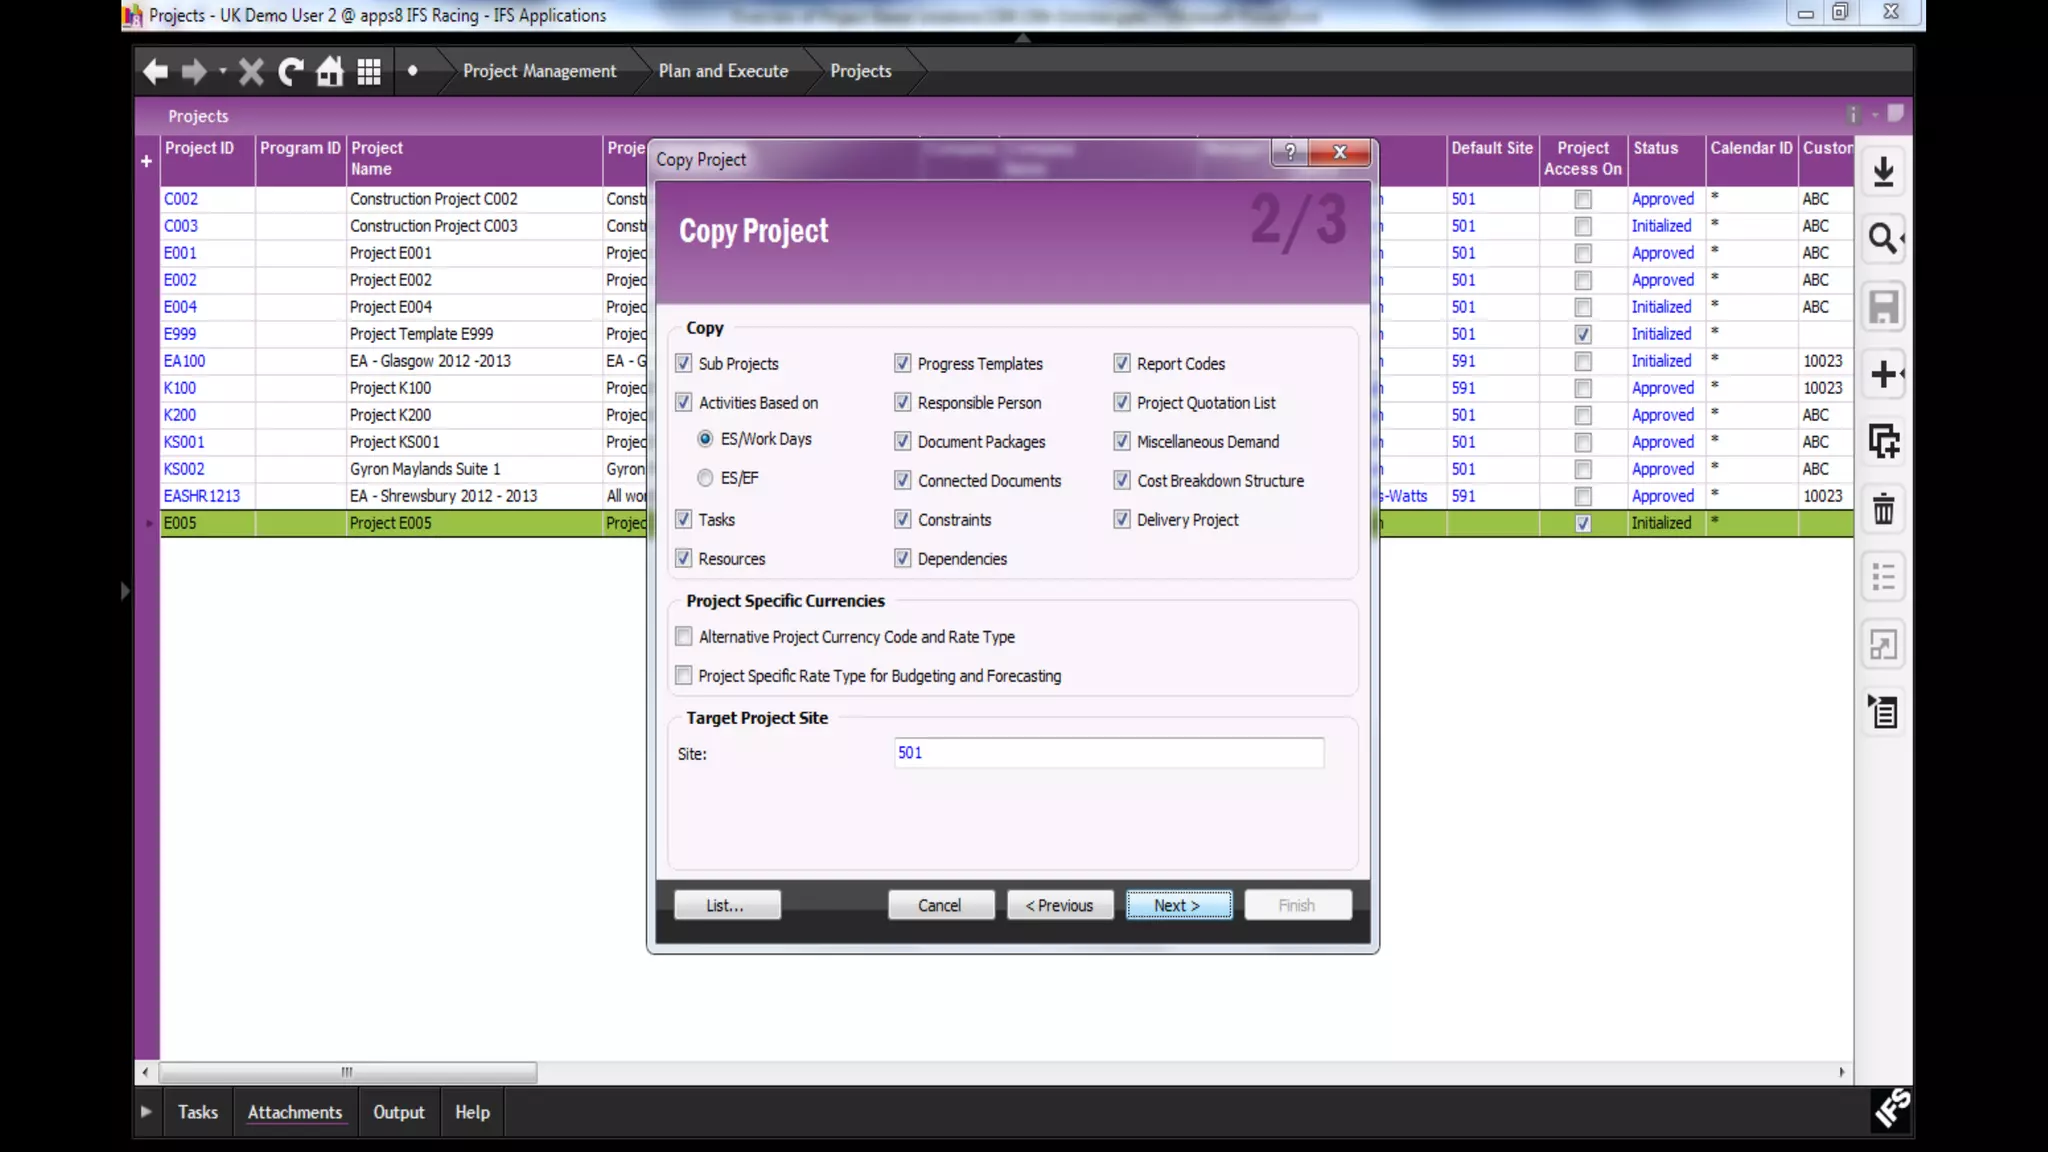2048x1152 pixels.
Task: Click the delete trash can icon
Action: pos(1883,510)
